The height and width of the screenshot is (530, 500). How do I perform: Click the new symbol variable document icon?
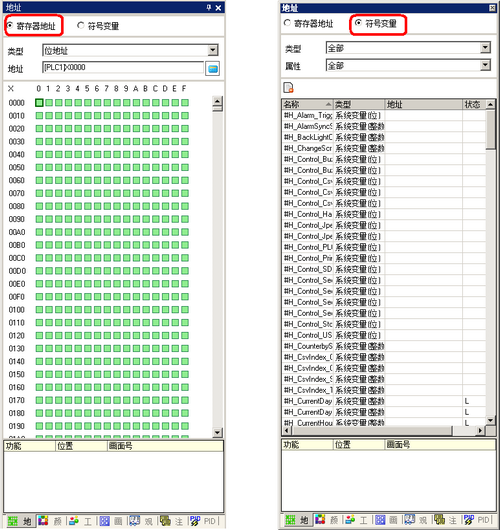[288, 88]
